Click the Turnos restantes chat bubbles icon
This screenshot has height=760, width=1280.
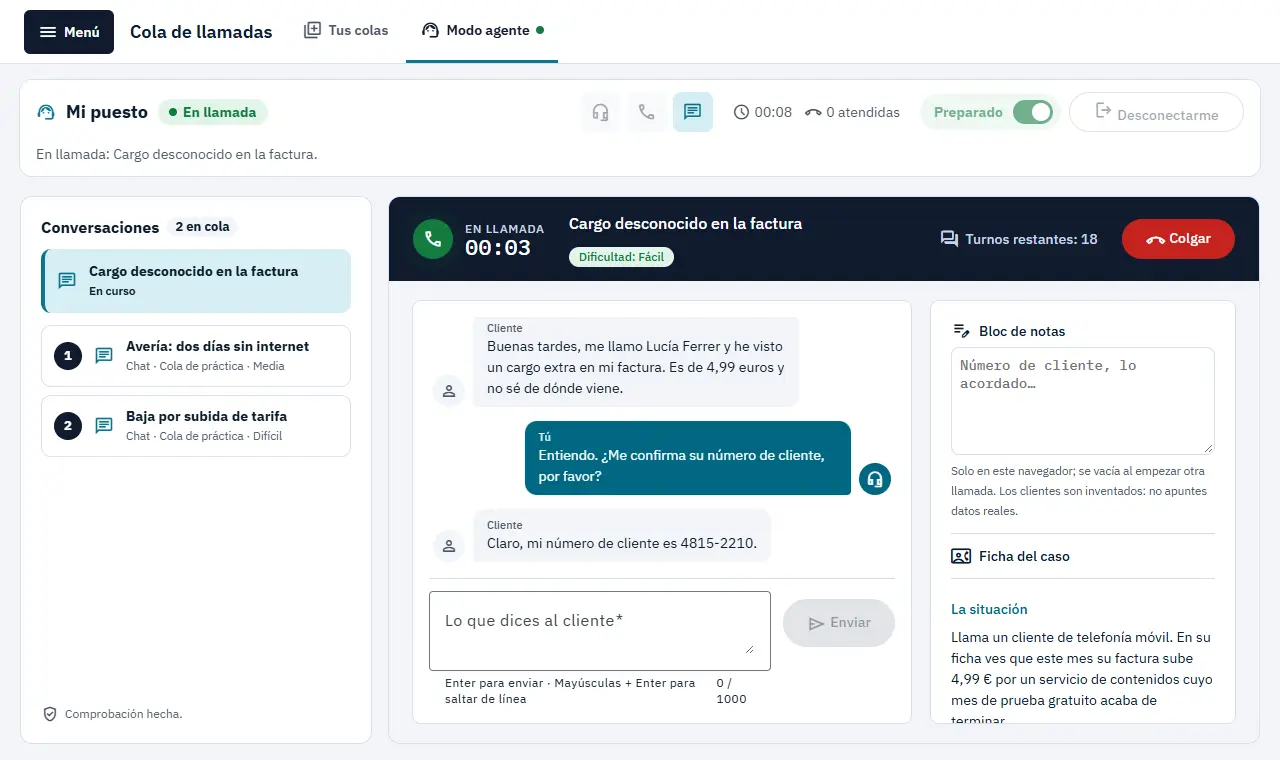(949, 239)
